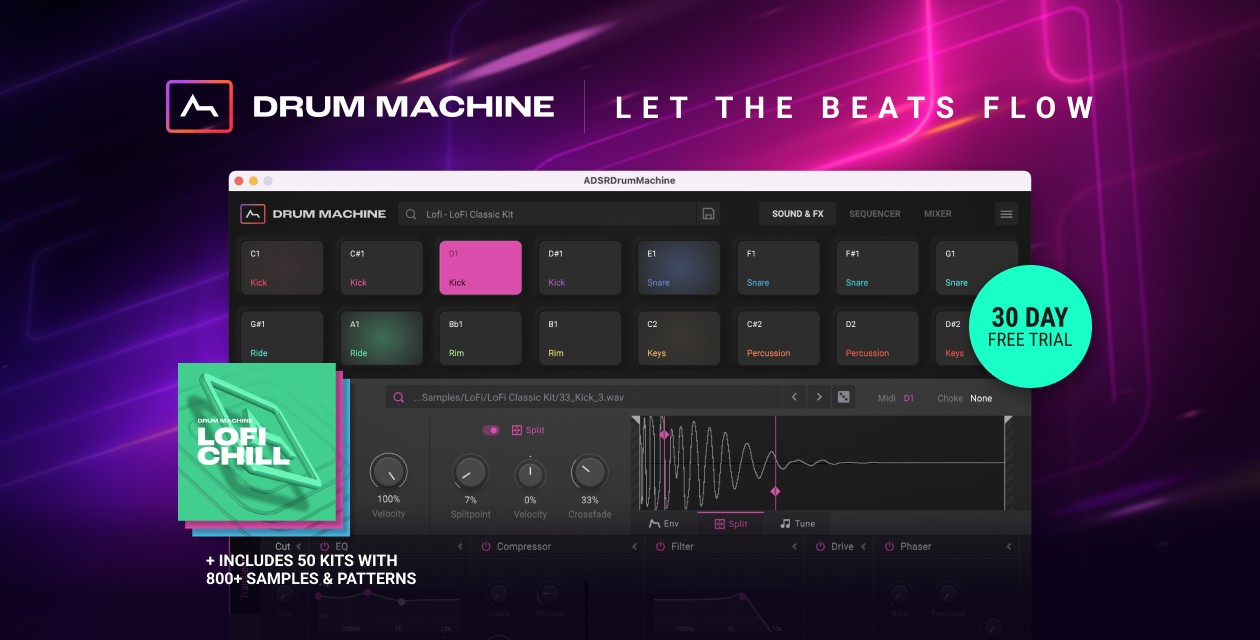Click the Lofi Chill pack cover art
The height and width of the screenshot is (640, 1260).
(257, 441)
